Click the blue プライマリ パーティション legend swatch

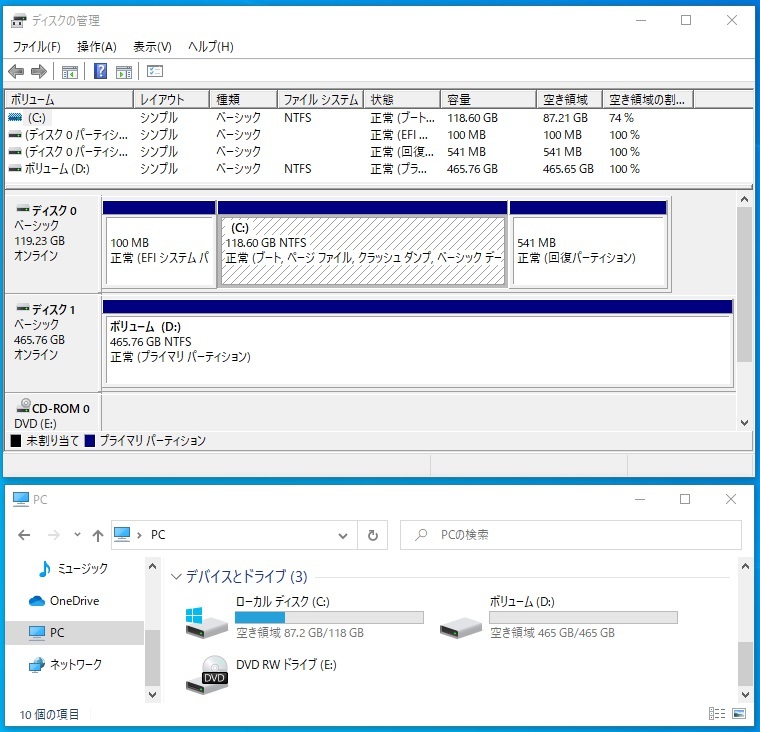(x=90, y=441)
